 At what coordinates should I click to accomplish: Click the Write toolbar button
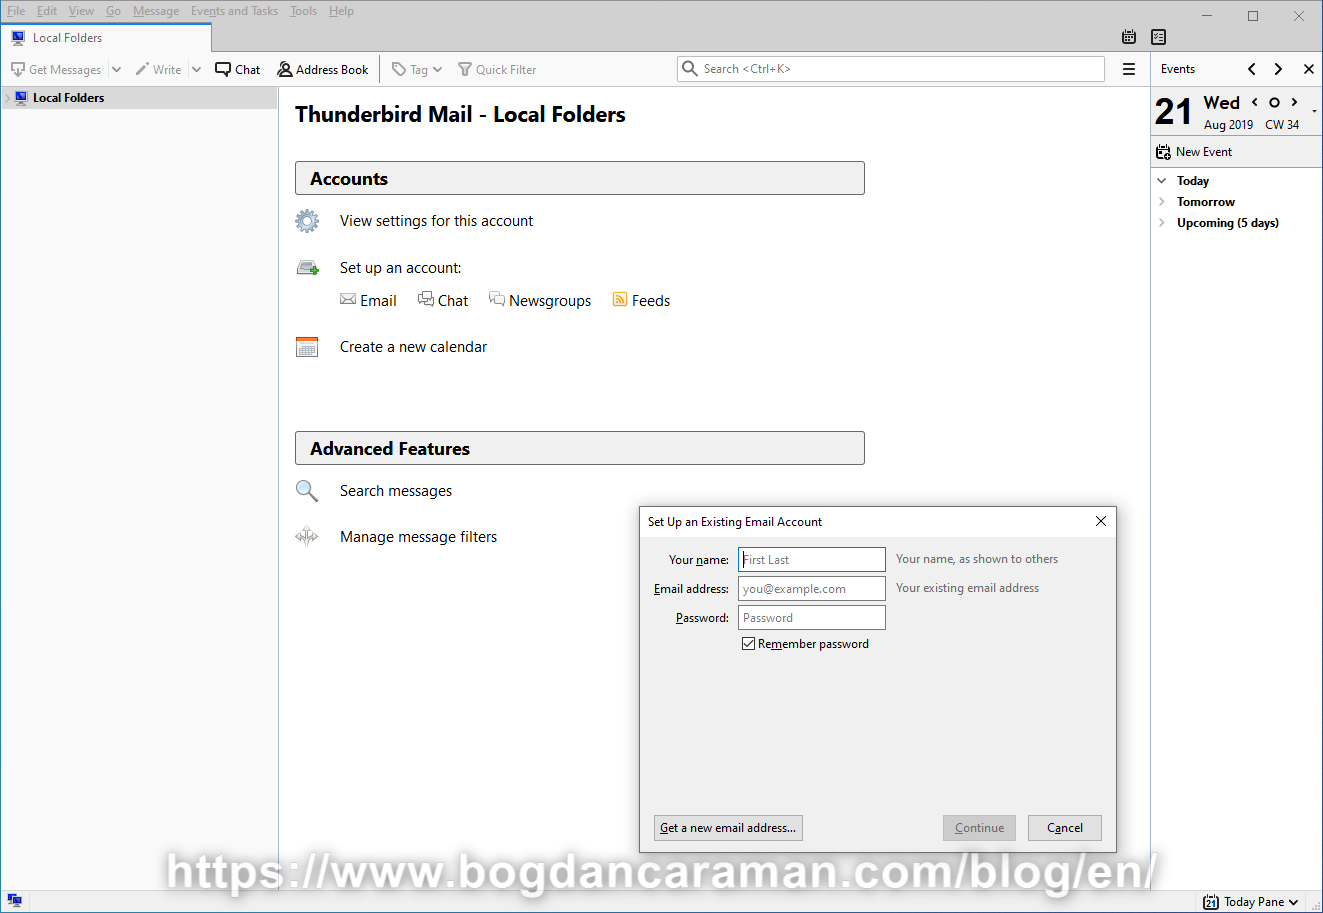158,70
